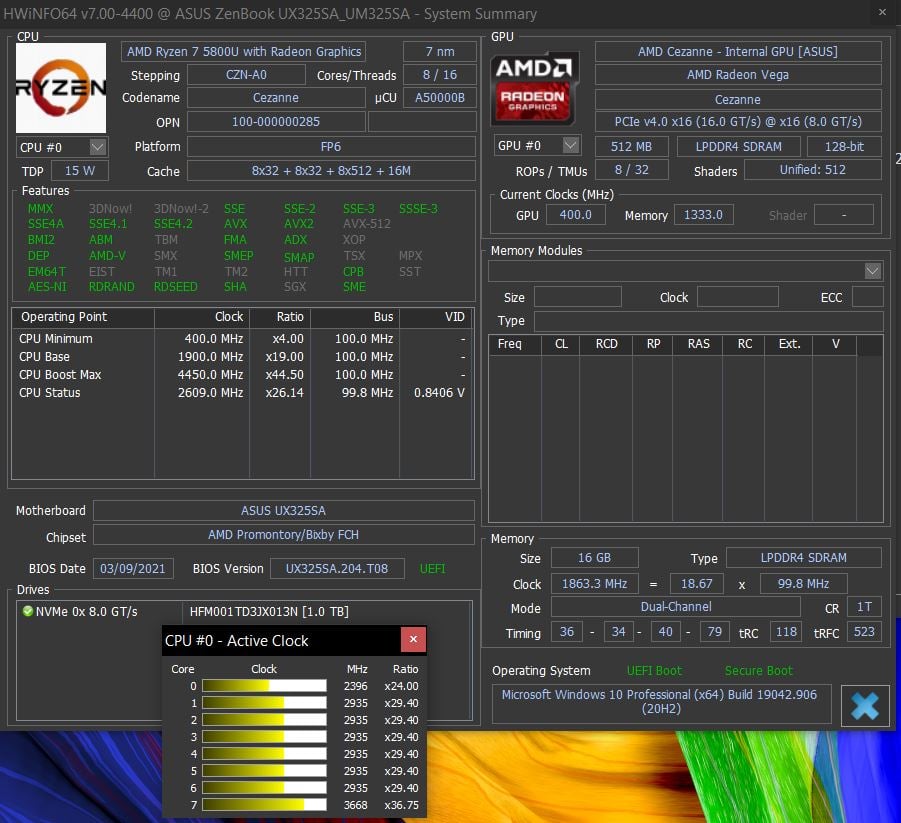Click the CZN-A0 stepping field
This screenshot has height=823, width=901.
point(246,75)
